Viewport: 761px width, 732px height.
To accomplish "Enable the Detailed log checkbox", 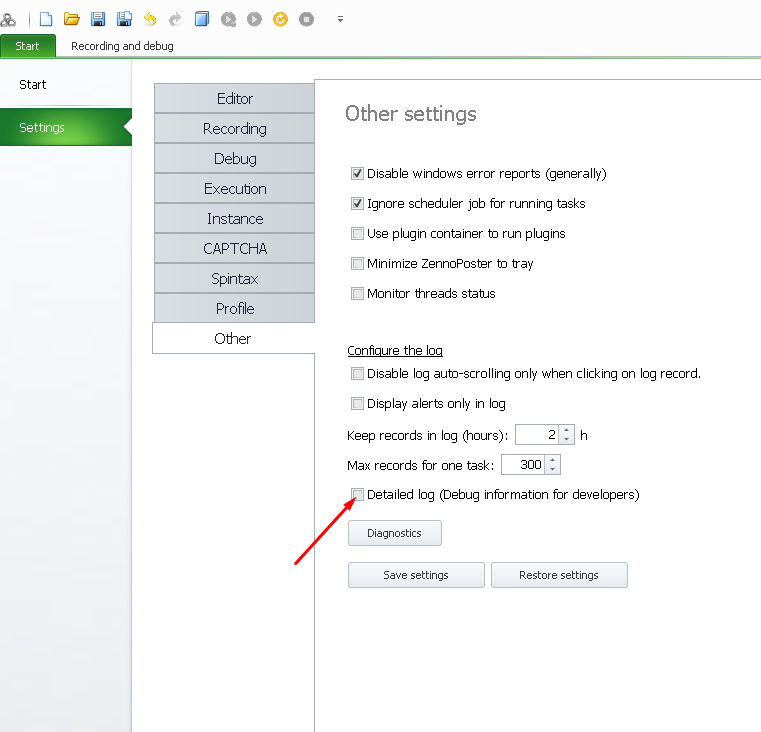I will 357,495.
